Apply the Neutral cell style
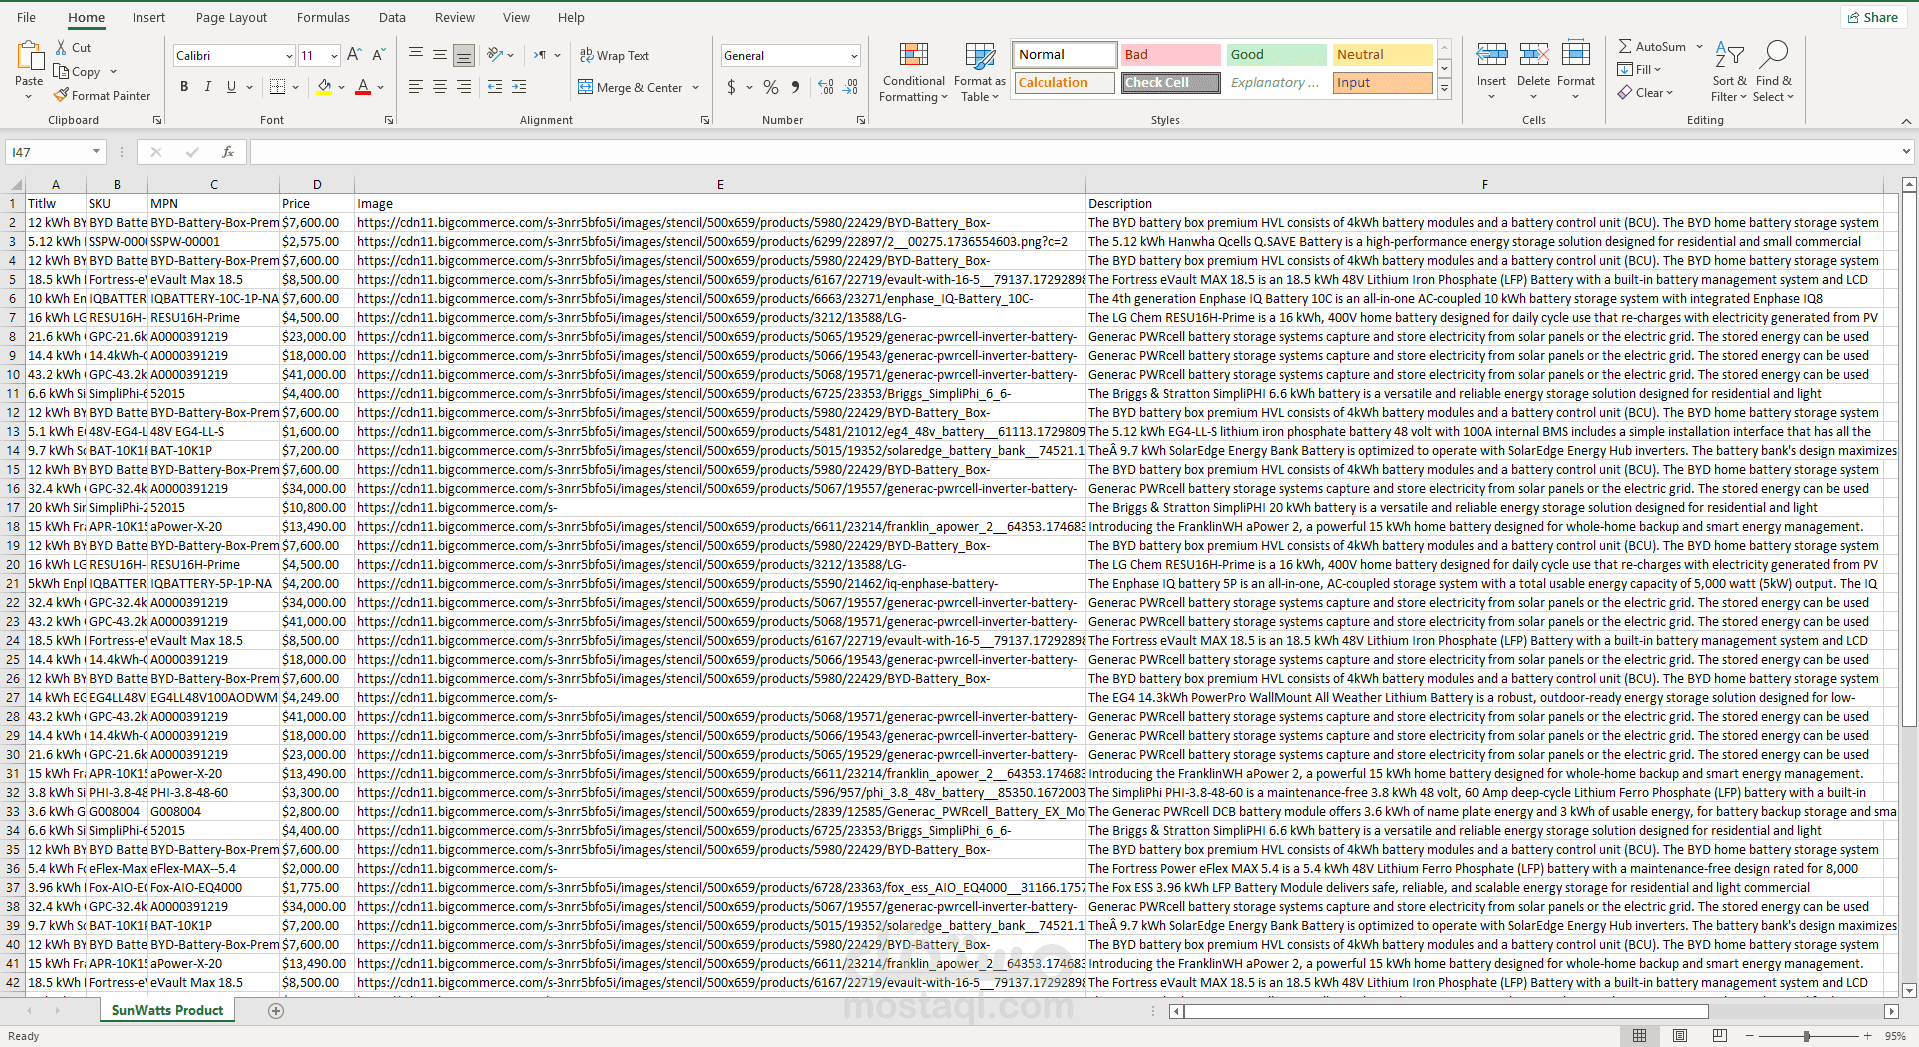Screen dimensions: 1919x1047 pyautogui.click(x=1382, y=55)
